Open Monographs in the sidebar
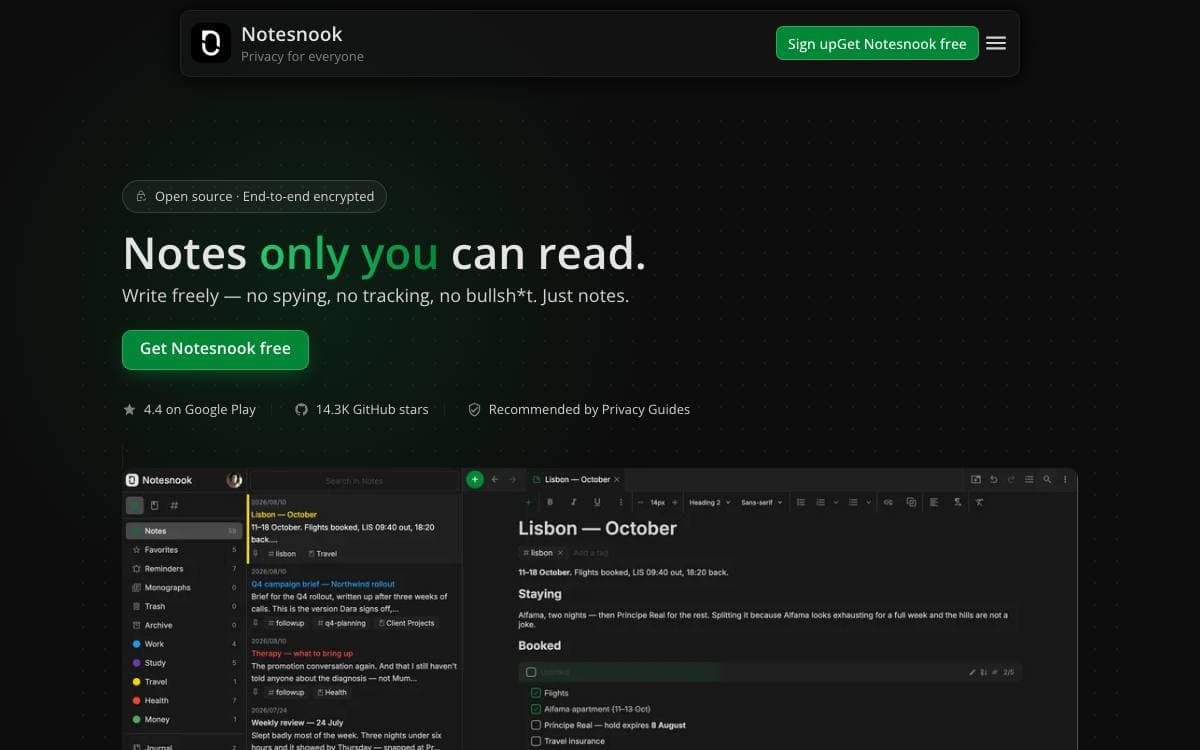 point(184,587)
